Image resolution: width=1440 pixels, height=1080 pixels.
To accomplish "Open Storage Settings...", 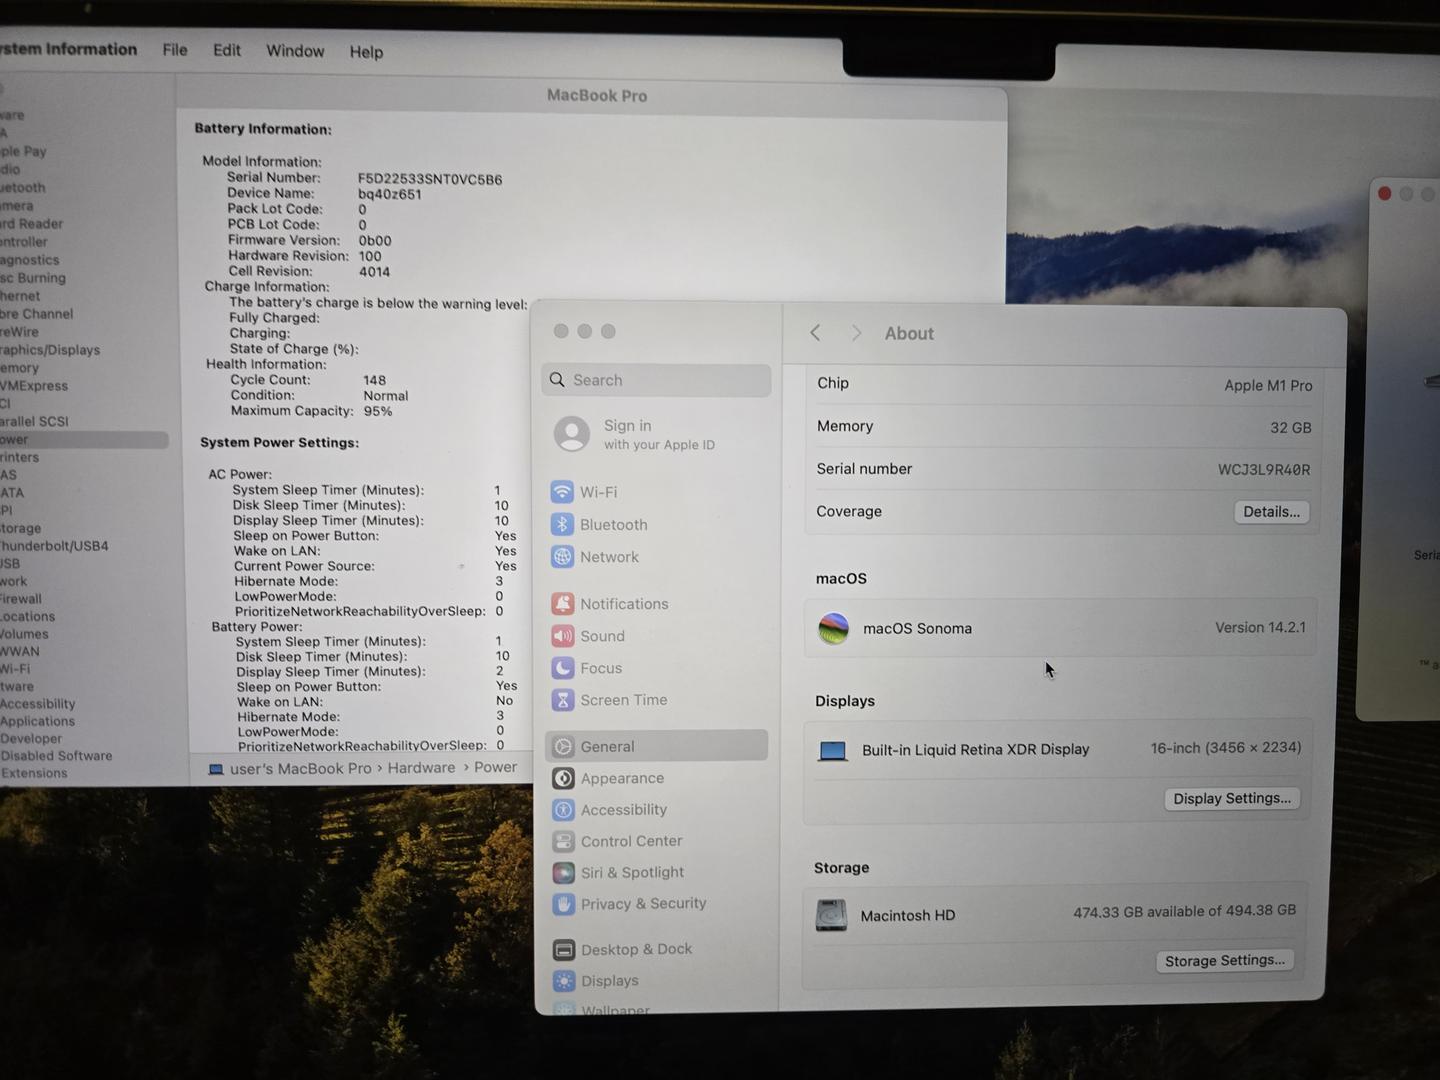I will click(x=1225, y=961).
